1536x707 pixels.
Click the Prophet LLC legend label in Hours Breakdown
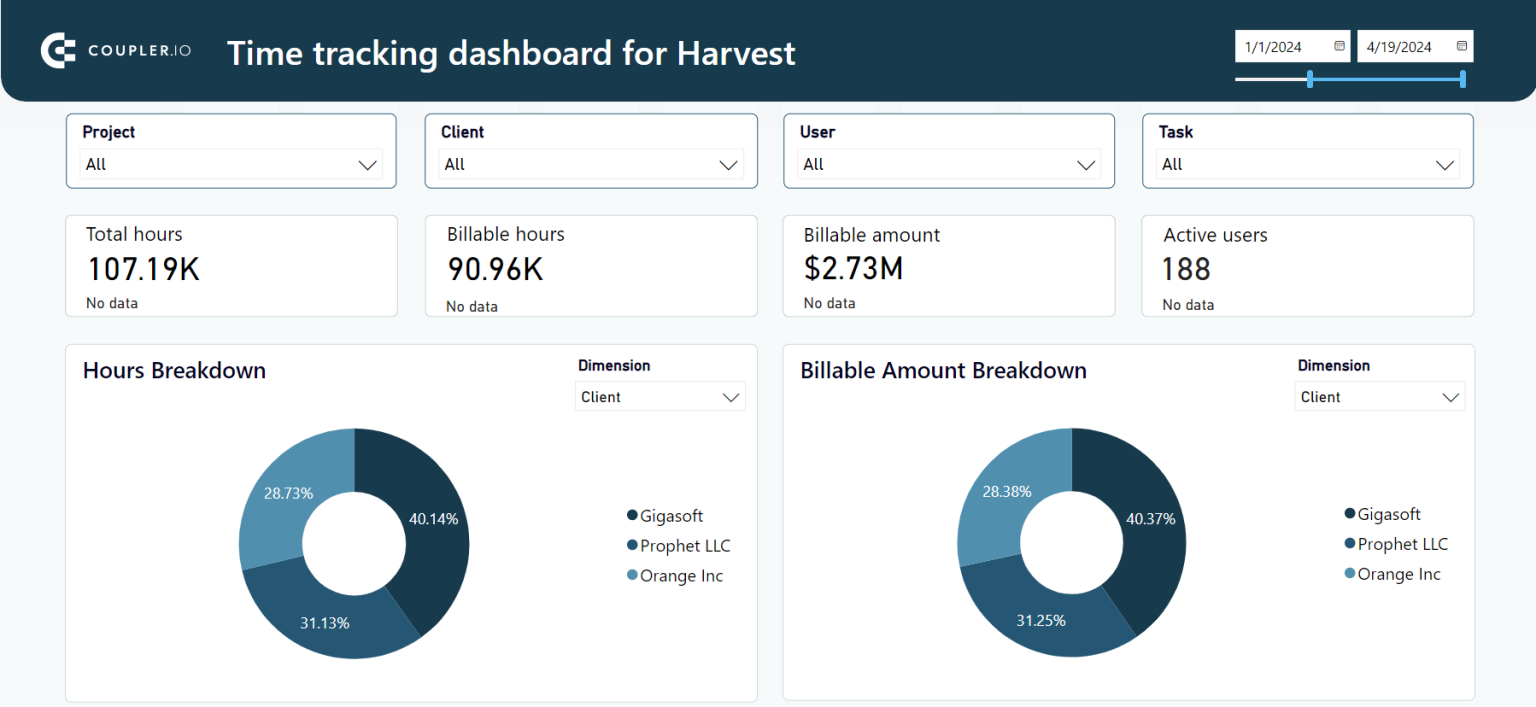coord(686,546)
